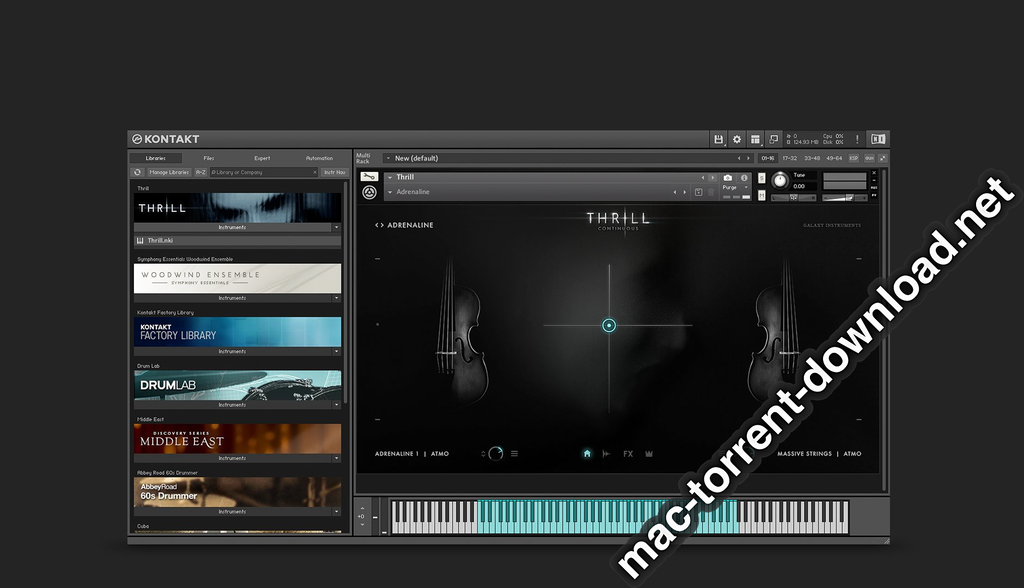Expand the Thrill library Instruments dropdown arrow
Screen dimensions: 1024x588
[x=336, y=227]
